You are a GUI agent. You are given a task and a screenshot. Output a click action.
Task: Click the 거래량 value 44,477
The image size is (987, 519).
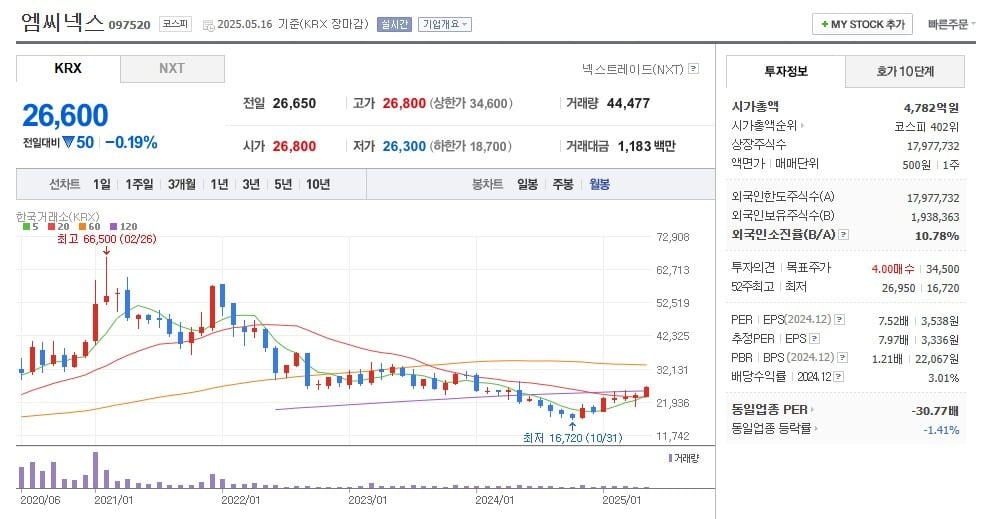(x=628, y=103)
